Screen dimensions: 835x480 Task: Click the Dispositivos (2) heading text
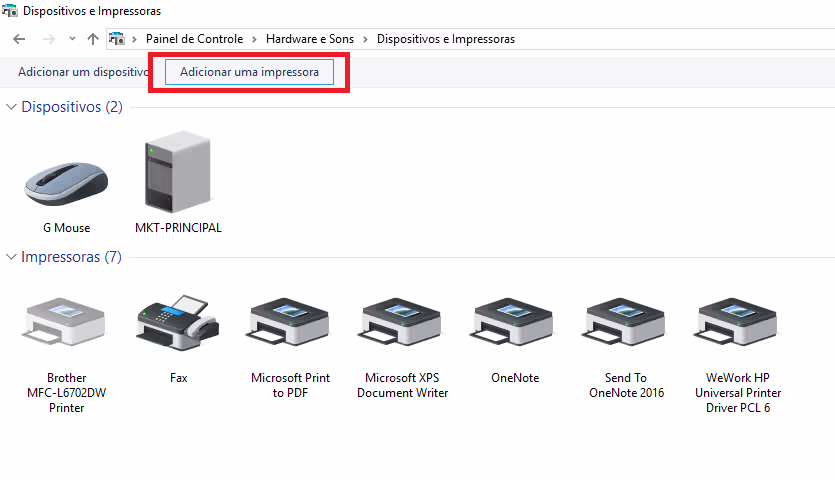point(72,107)
